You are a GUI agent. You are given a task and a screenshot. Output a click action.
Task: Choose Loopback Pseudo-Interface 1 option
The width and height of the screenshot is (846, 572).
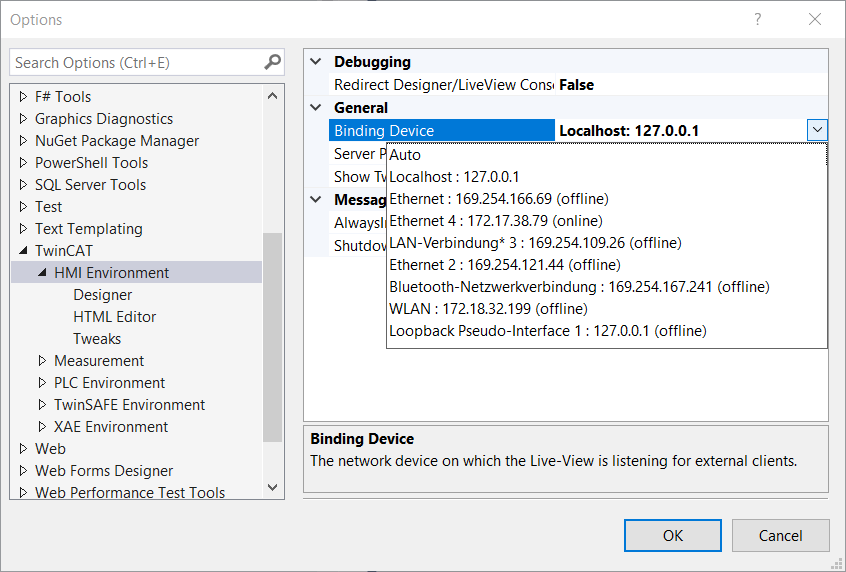[x=607, y=331]
